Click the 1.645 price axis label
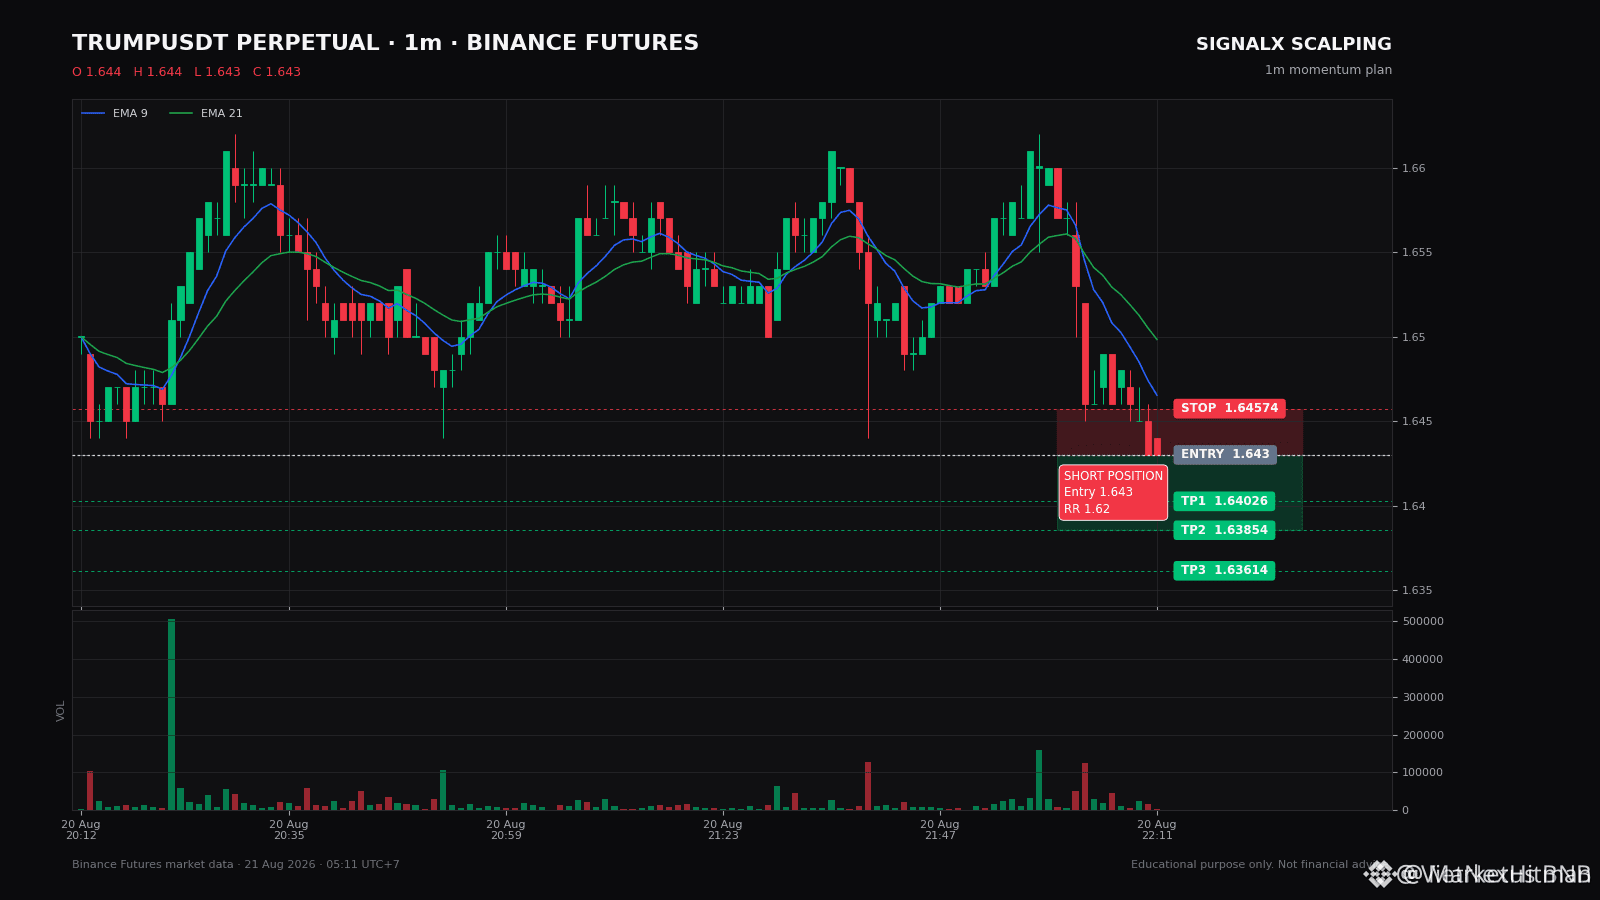 [x=1417, y=421]
